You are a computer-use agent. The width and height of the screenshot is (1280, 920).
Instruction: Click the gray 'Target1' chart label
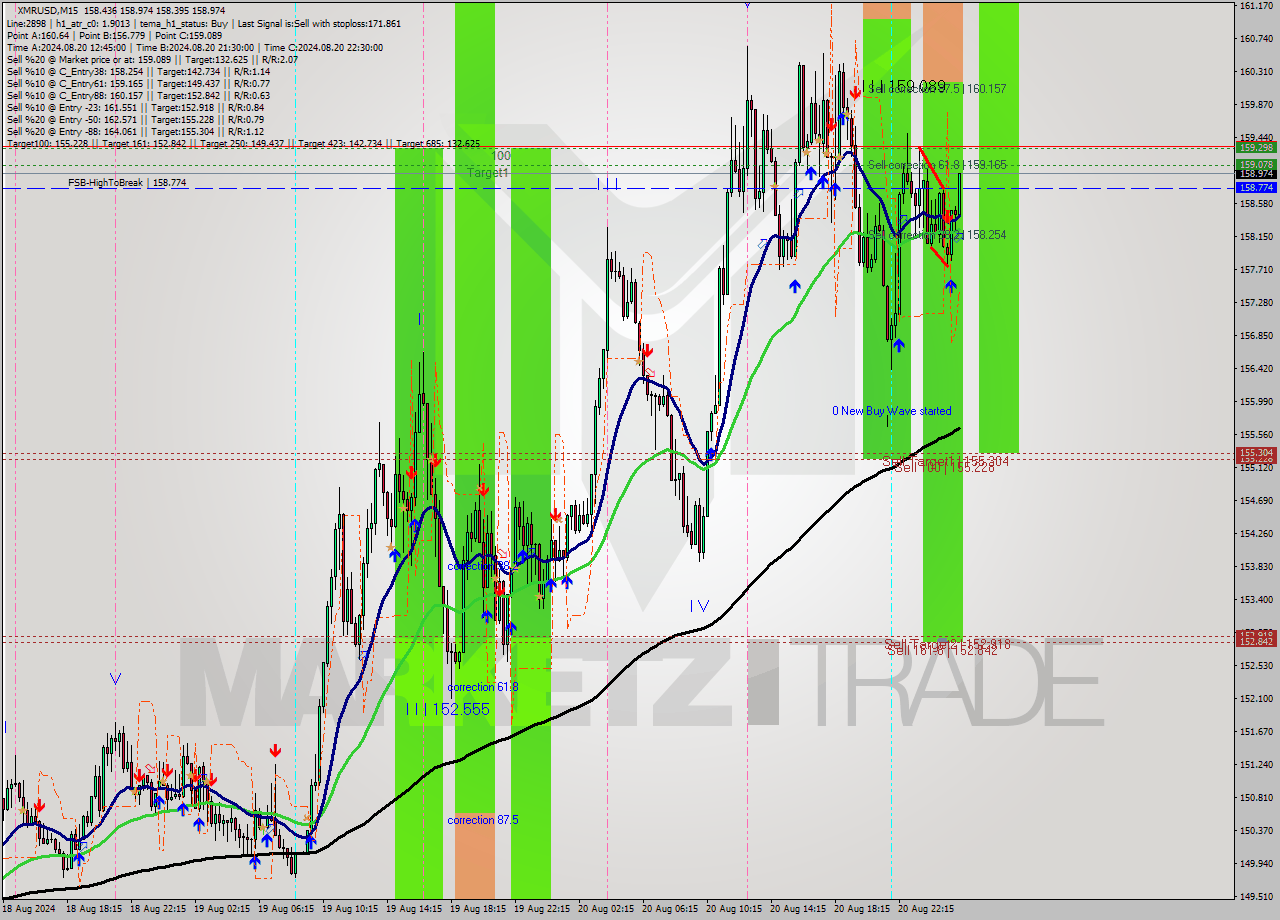click(488, 173)
